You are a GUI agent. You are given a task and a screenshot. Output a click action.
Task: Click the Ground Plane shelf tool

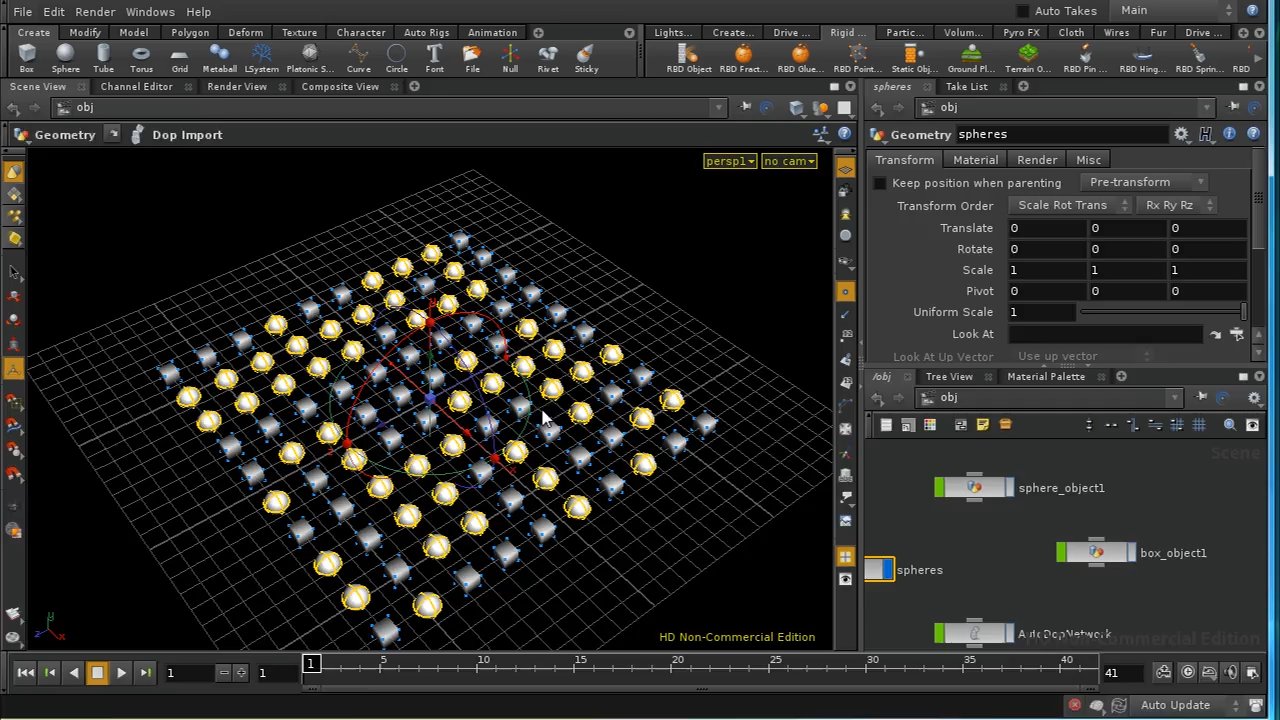pyautogui.click(x=970, y=58)
